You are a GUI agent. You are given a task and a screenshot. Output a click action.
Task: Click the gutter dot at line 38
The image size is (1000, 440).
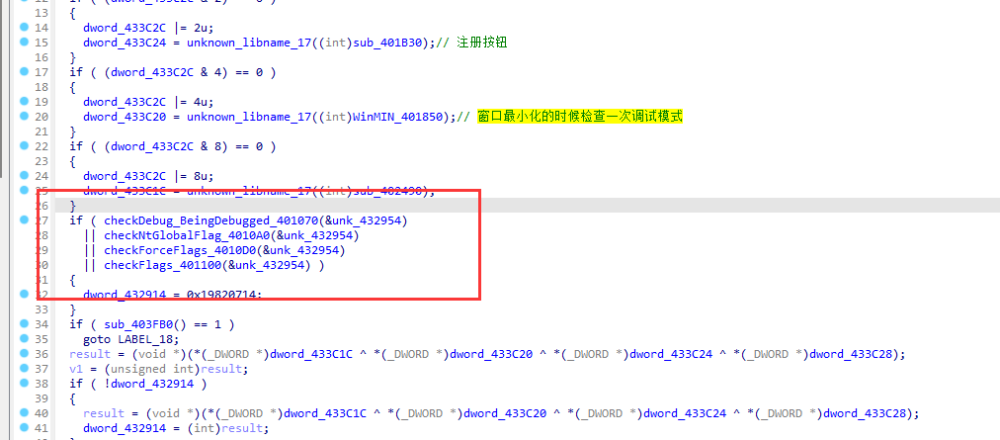pyautogui.click(x=22, y=383)
